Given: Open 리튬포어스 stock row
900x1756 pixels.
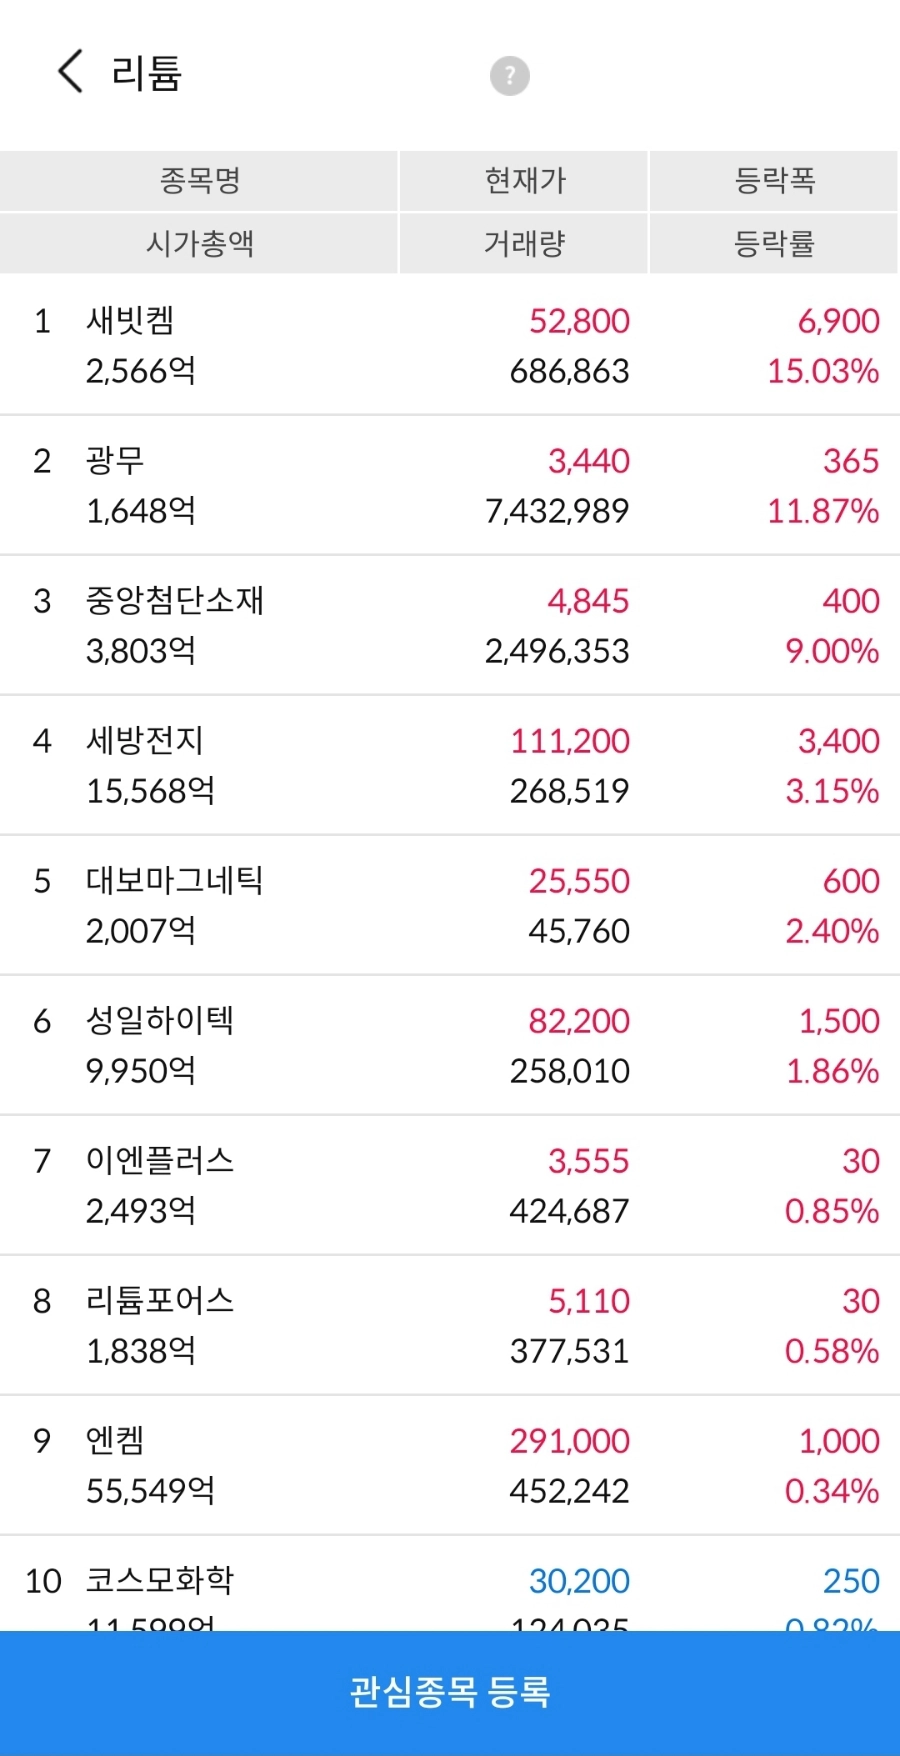Looking at the screenshot, I should (450, 1325).
